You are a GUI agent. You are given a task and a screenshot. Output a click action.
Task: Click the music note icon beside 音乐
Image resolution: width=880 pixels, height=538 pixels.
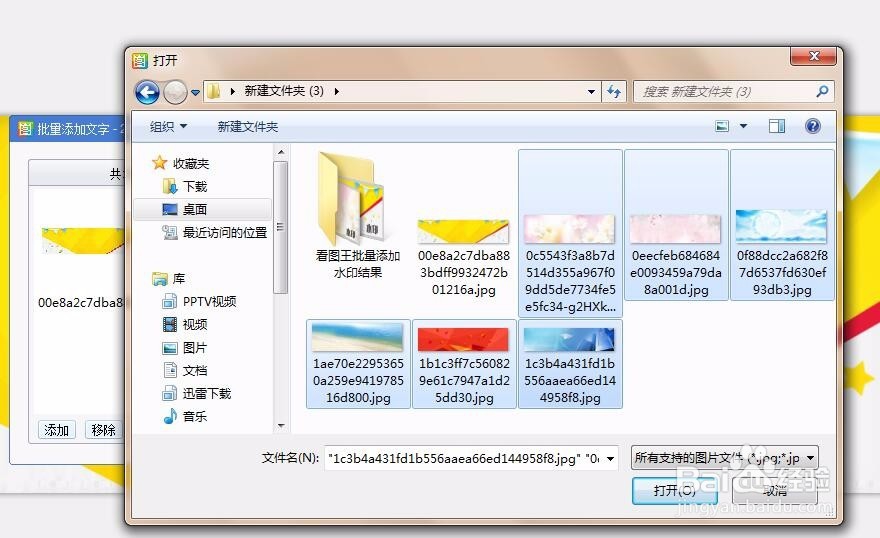pyautogui.click(x=169, y=416)
